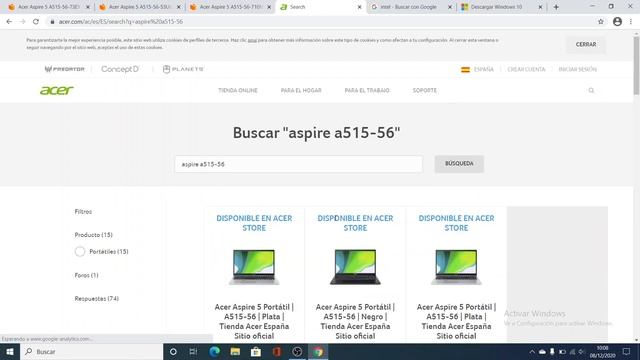This screenshot has height=360, width=640.
Task: Open the ConceptD brand logo
Action: click(x=120, y=69)
